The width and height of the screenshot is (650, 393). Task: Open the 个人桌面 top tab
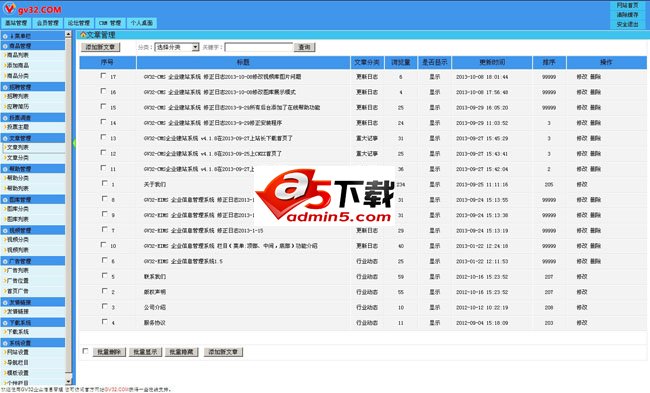(x=142, y=23)
